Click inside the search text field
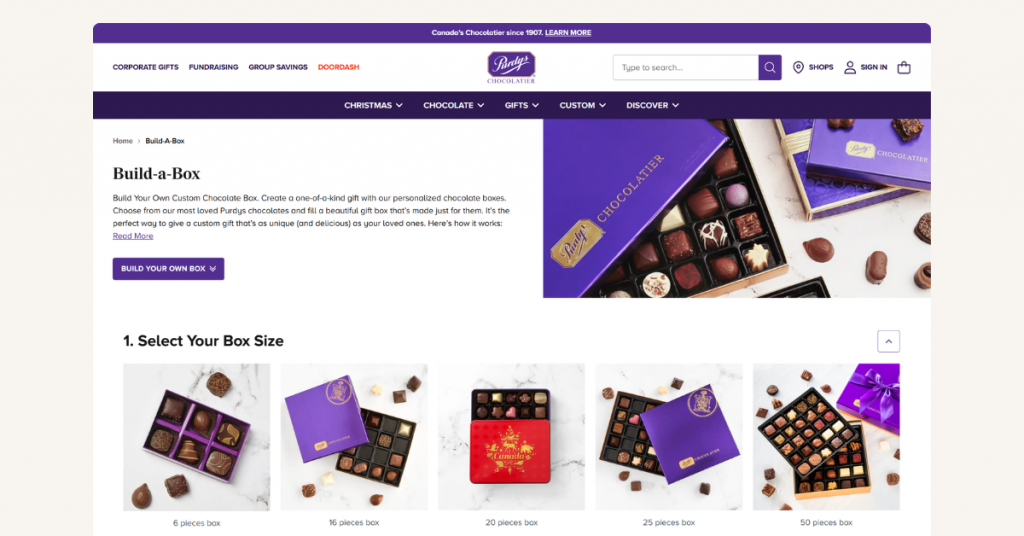This screenshot has height=536, width=1024. 685,67
